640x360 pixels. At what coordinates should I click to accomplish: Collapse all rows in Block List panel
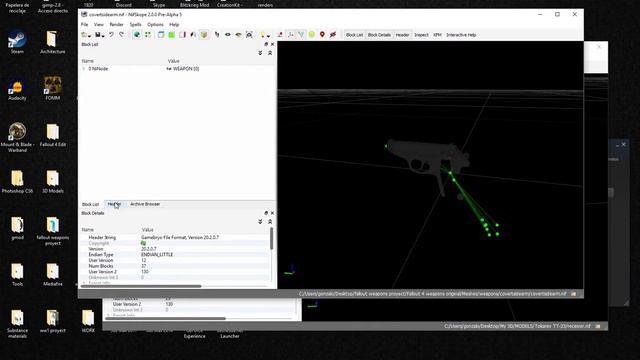(270, 53)
